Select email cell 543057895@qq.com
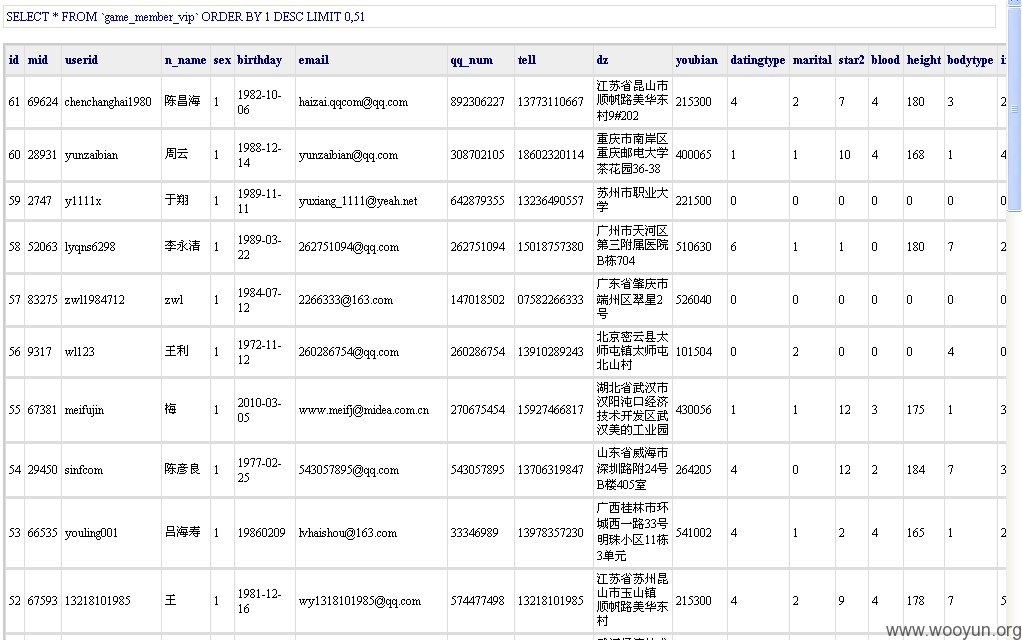The width and height of the screenshot is (1022, 640). [349, 470]
